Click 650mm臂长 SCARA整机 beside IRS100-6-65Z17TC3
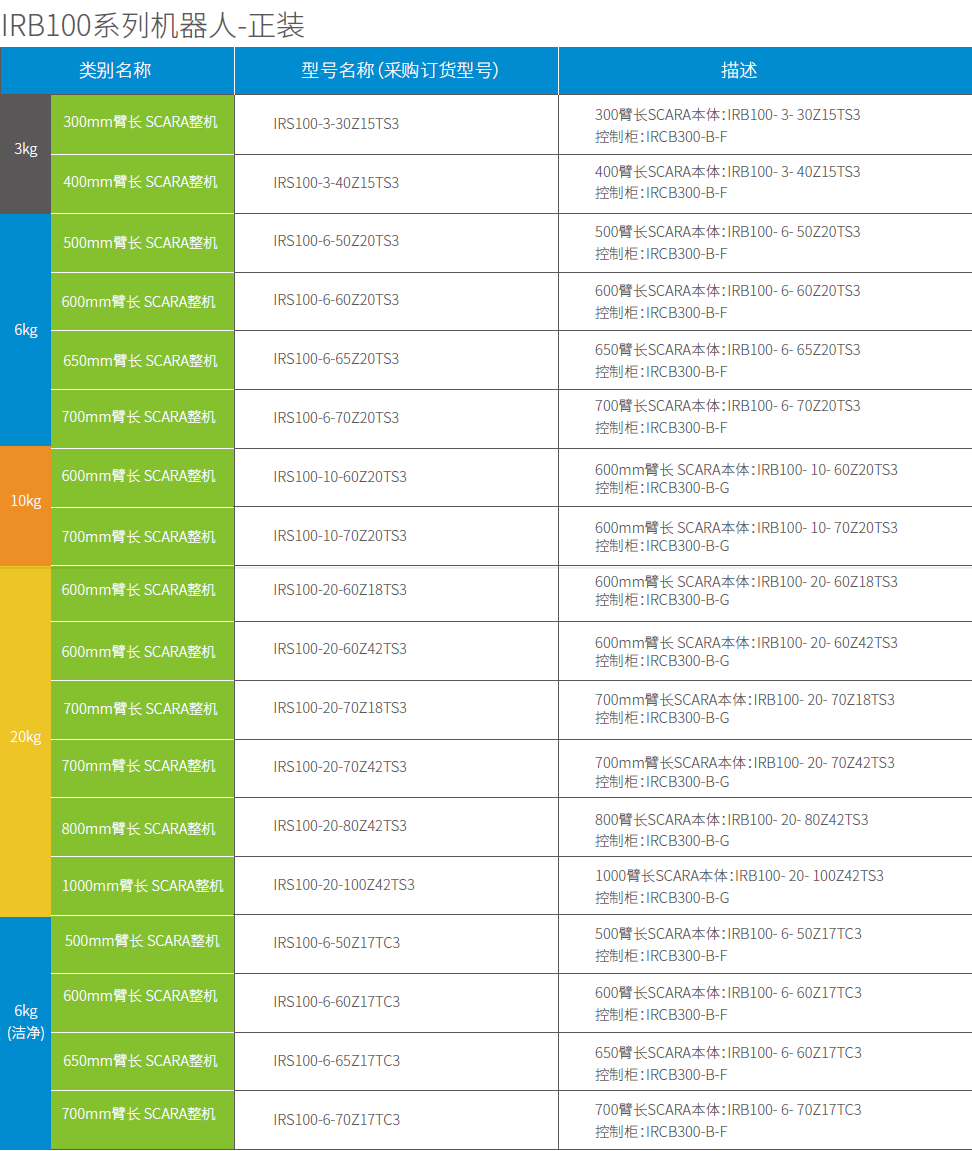The image size is (972, 1151). pyautogui.click(x=142, y=1061)
